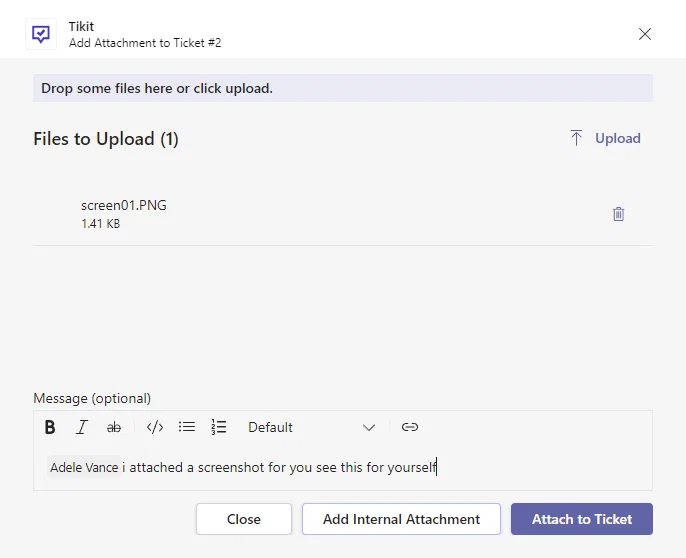The image size is (686, 558).
Task: Toggle bold formatting in message editor
Action: [50, 427]
